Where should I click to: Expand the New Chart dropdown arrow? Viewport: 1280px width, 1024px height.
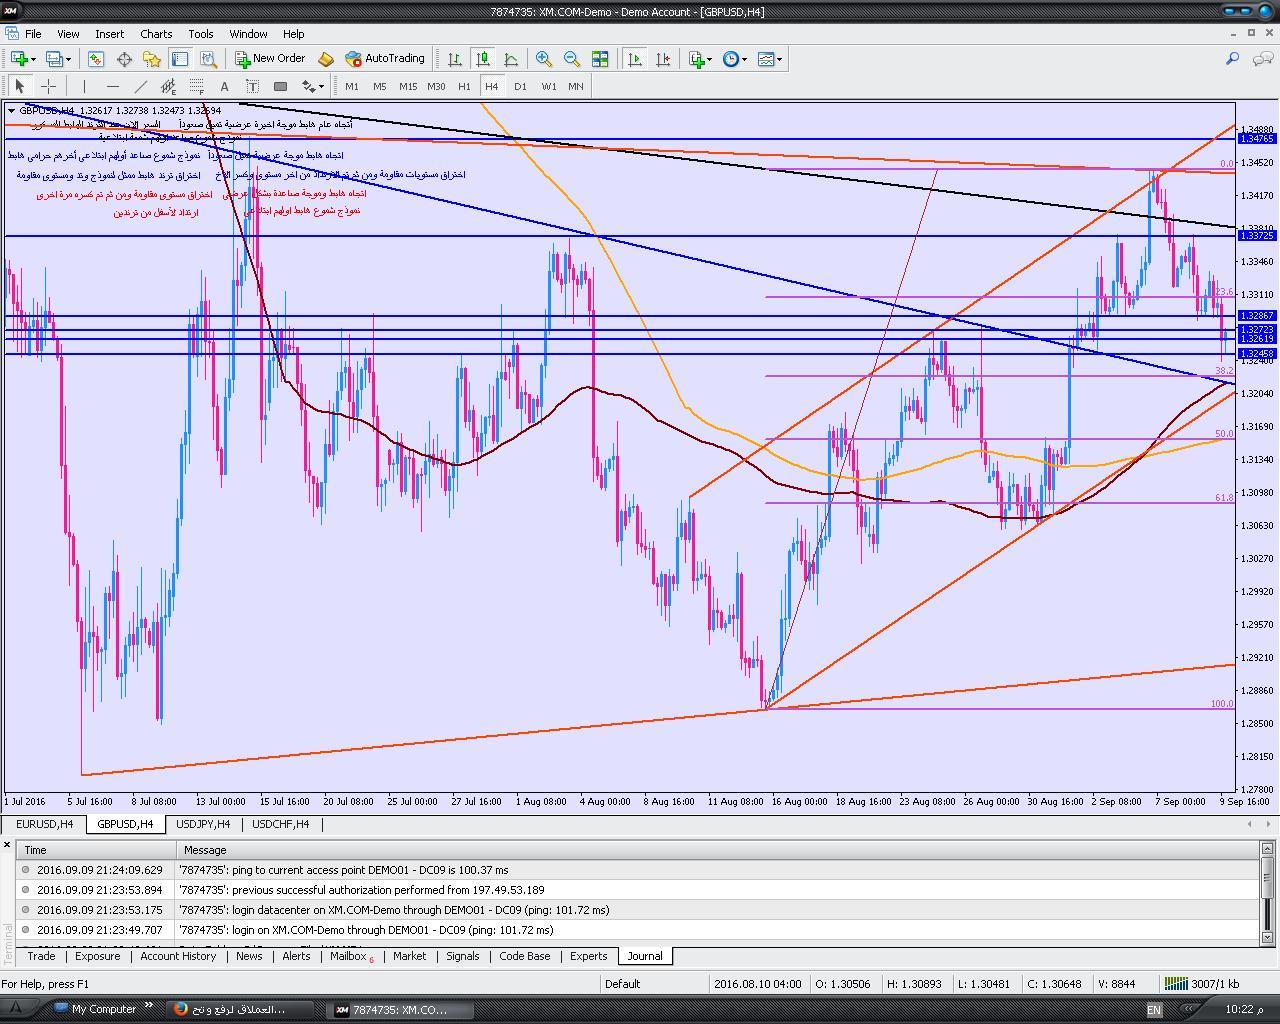click(x=33, y=59)
